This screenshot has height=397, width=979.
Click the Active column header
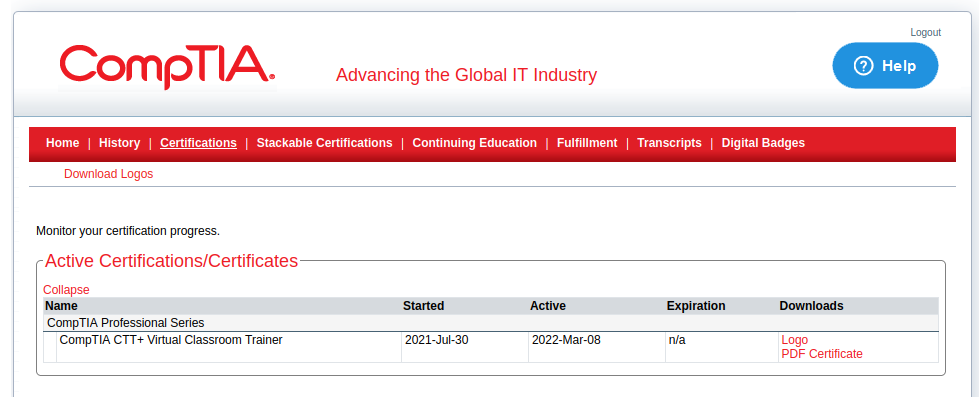tap(548, 306)
